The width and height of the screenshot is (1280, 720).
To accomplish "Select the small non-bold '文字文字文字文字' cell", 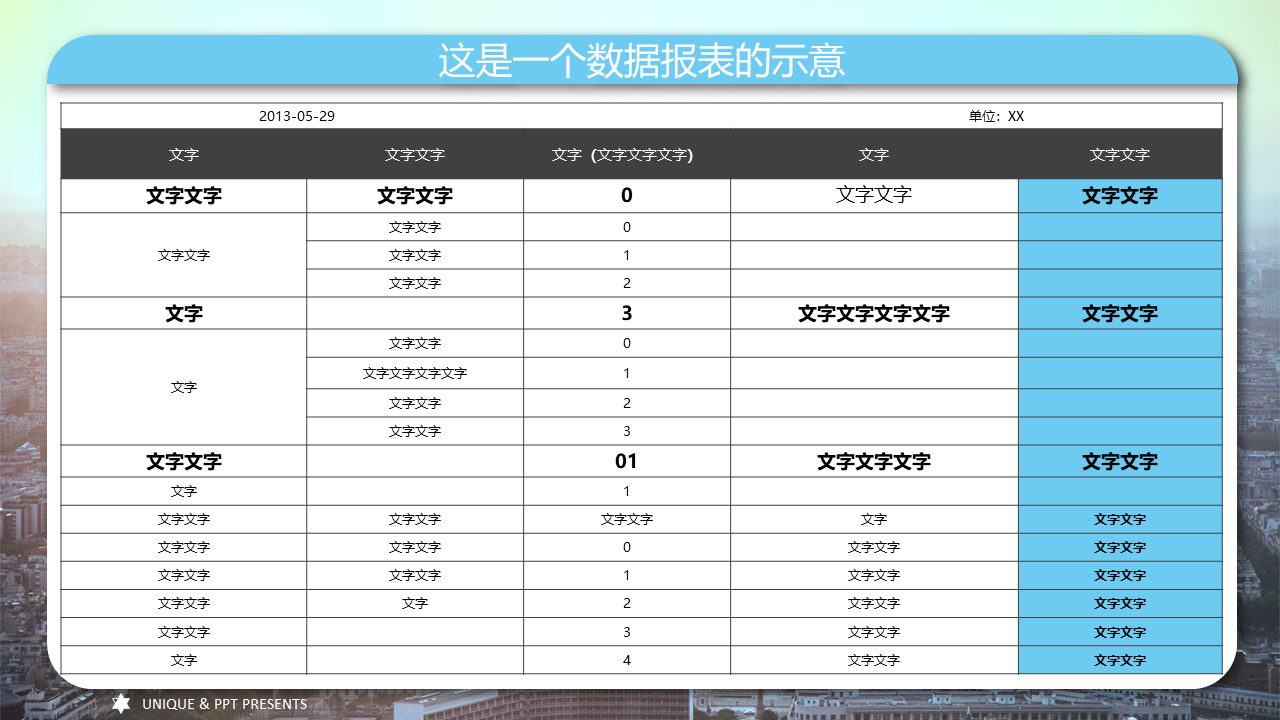I will click(x=415, y=374).
